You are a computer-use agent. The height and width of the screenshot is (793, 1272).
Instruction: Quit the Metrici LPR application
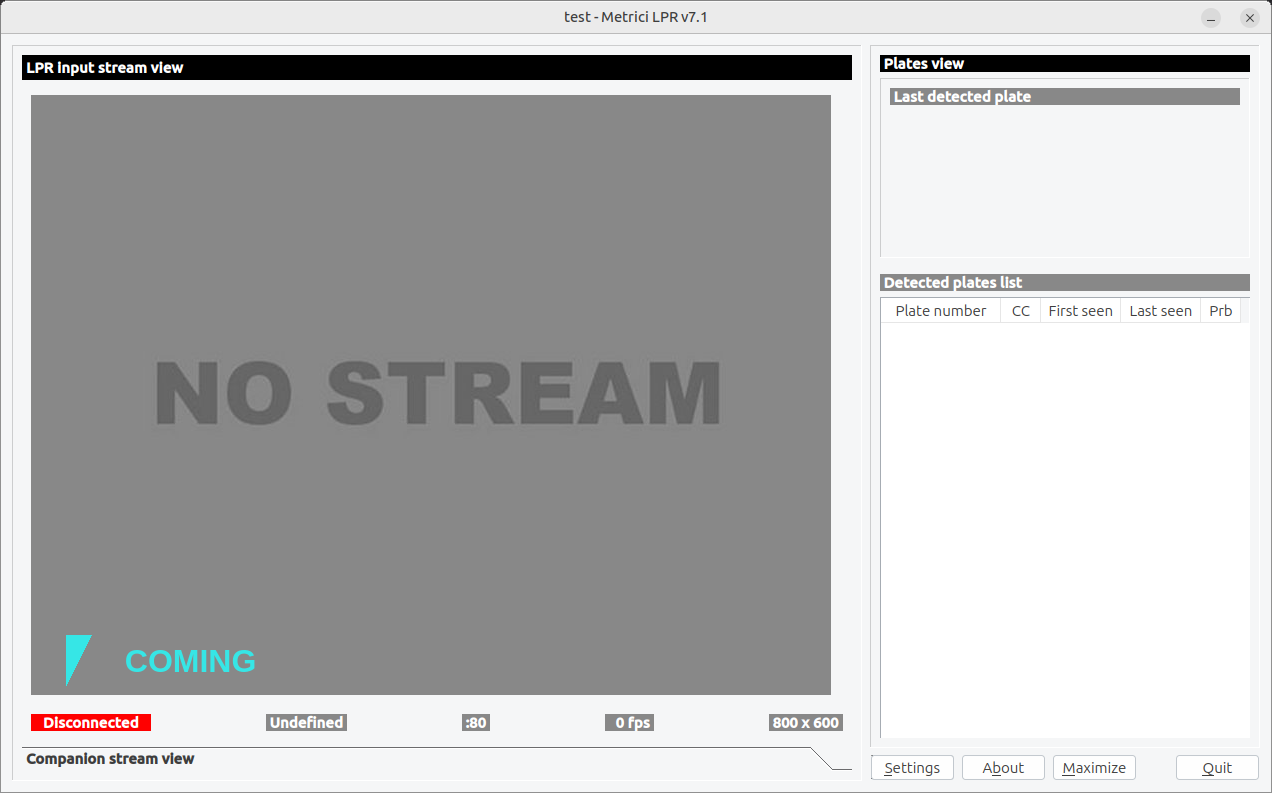[x=1217, y=767]
